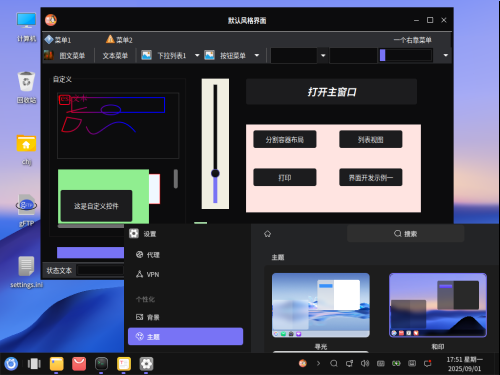Click the 按钮菜单 picture icon

click(x=209, y=55)
